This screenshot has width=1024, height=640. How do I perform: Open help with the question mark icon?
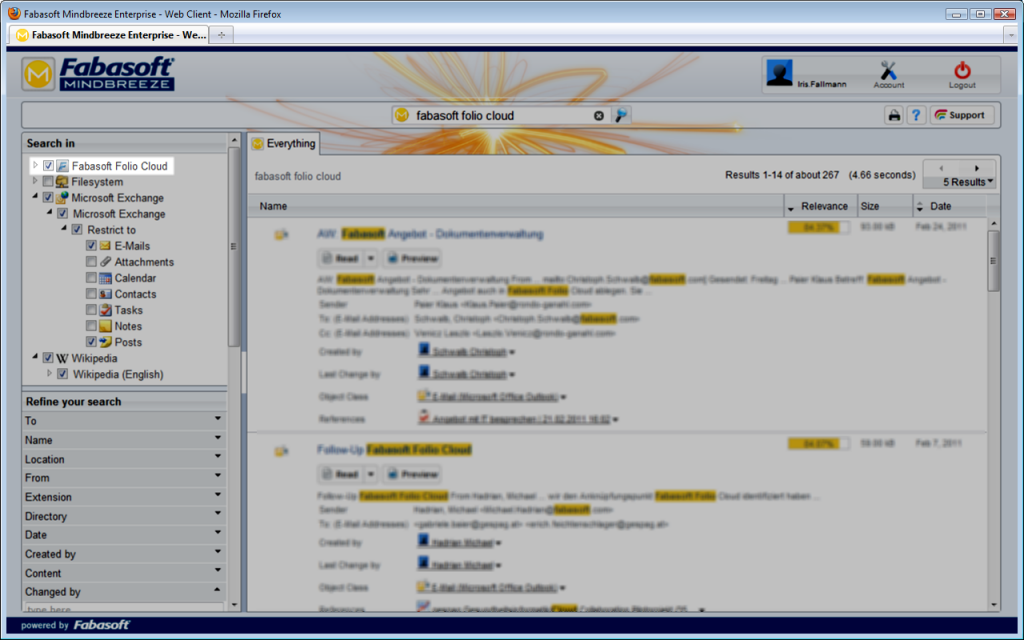[x=916, y=116]
